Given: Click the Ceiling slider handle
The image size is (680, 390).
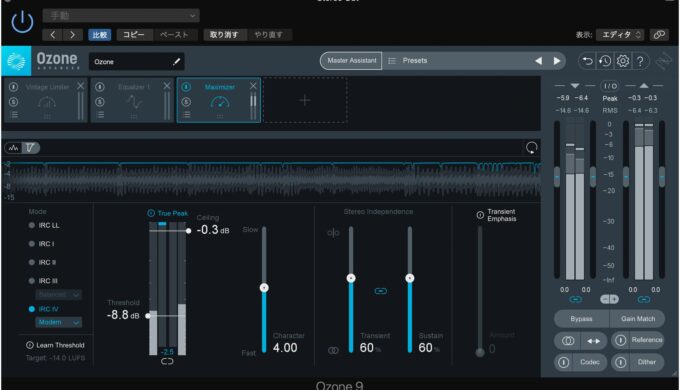Looking at the screenshot, I should [188, 231].
